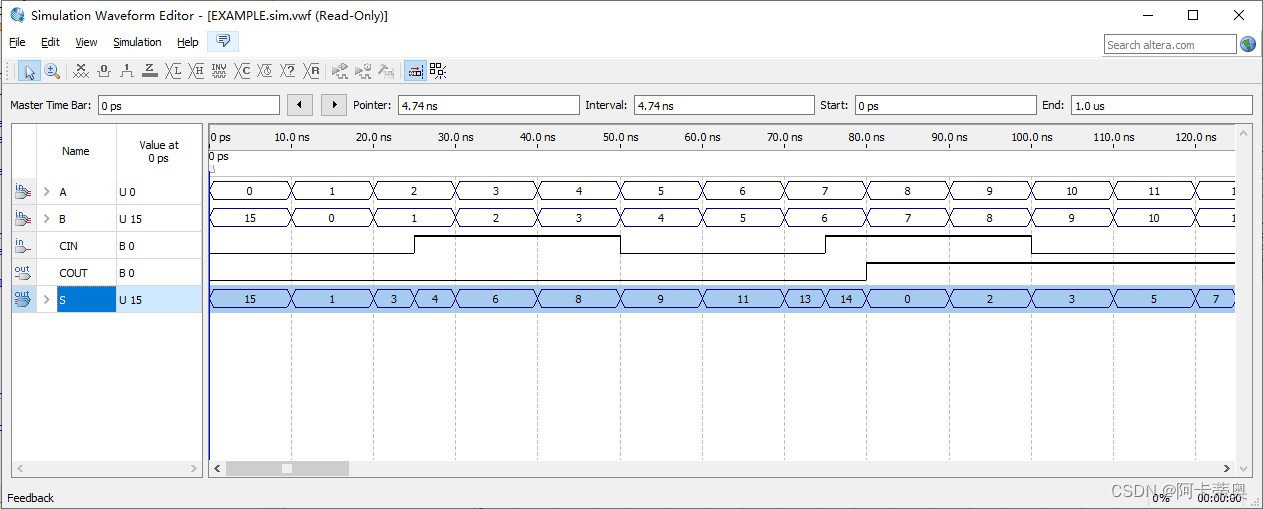The image size is (1263, 509).
Task: Open the View menu
Action: [x=86, y=42]
